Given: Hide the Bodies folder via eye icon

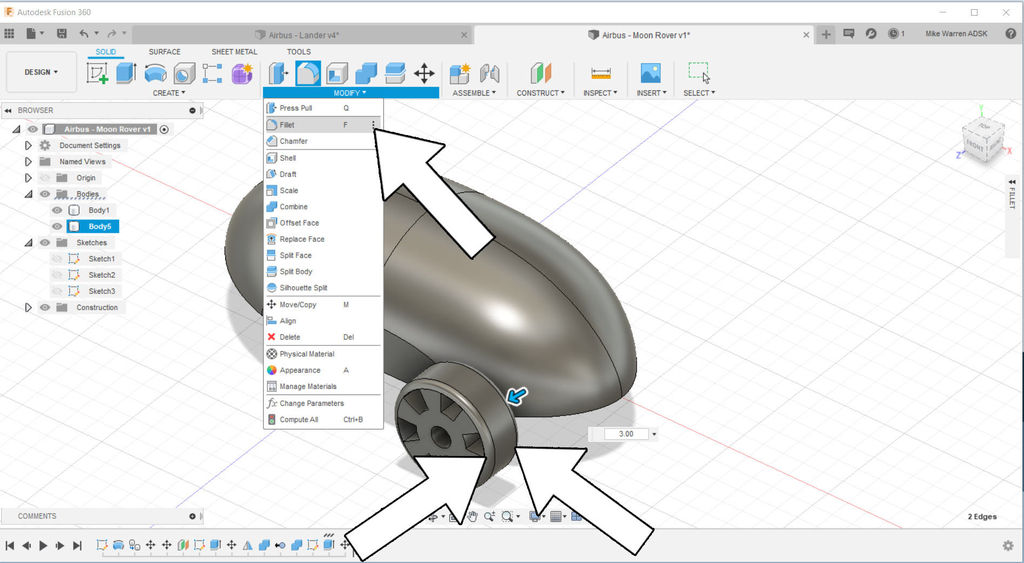Looking at the screenshot, I should (x=44, y=194).
